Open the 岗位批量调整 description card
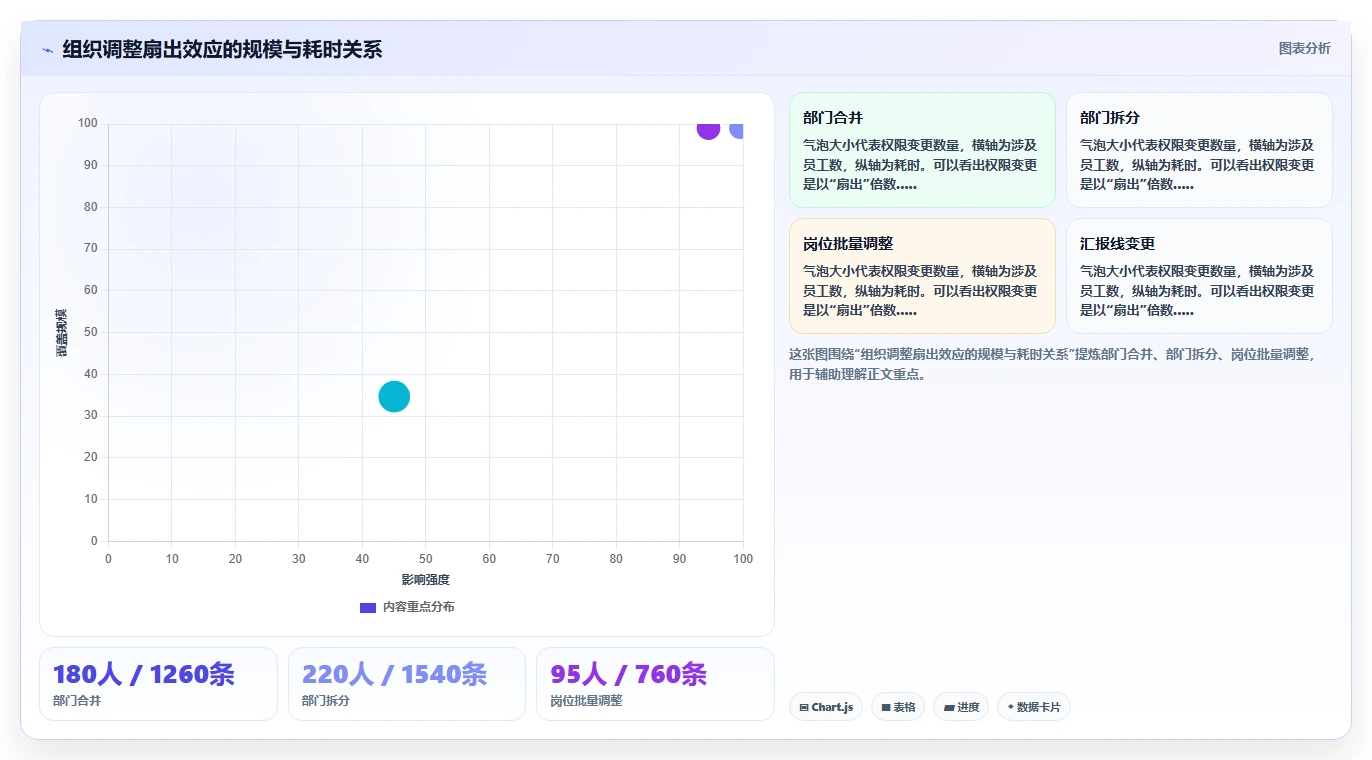 pos(922,276)
